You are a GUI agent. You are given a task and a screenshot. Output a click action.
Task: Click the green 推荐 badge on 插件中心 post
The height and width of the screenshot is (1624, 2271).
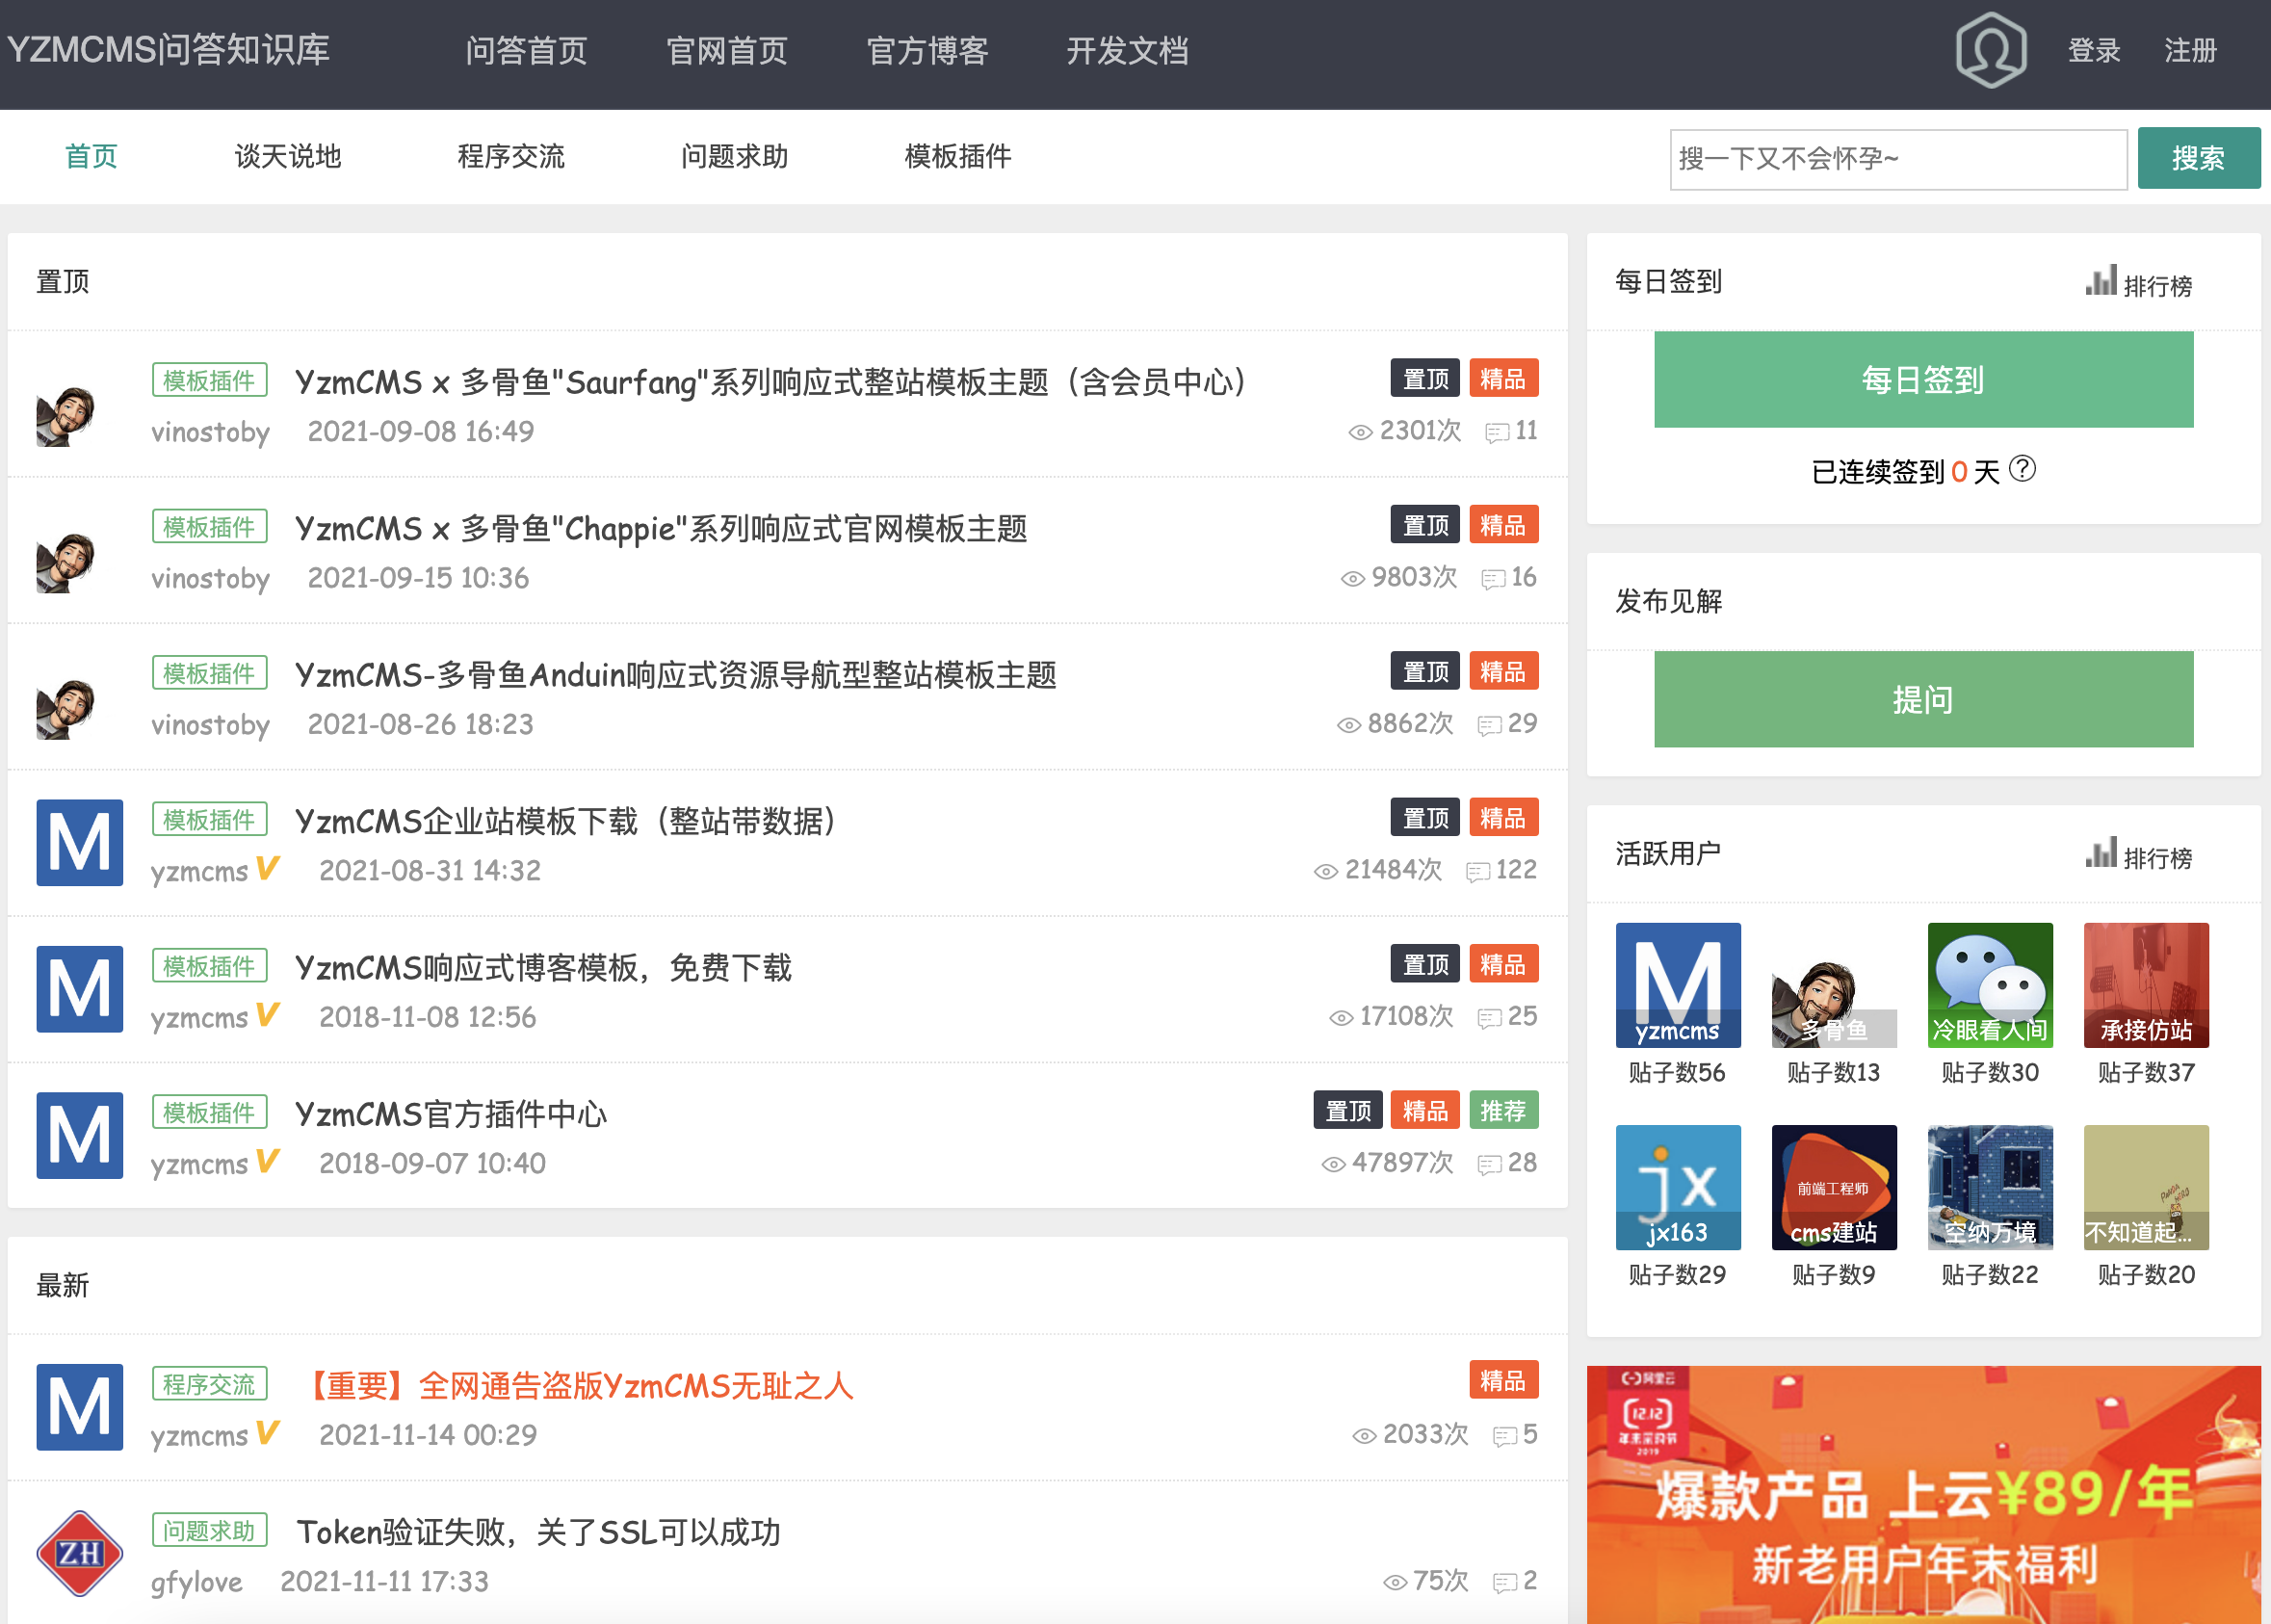click(x=1503, y=1110)
